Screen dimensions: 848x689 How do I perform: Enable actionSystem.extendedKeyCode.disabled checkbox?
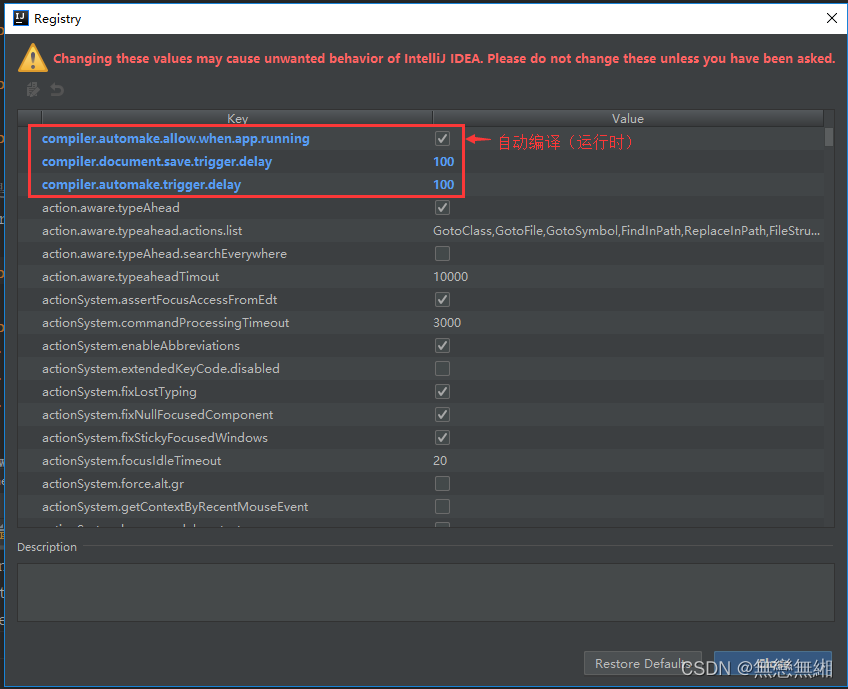pos(442,368)
